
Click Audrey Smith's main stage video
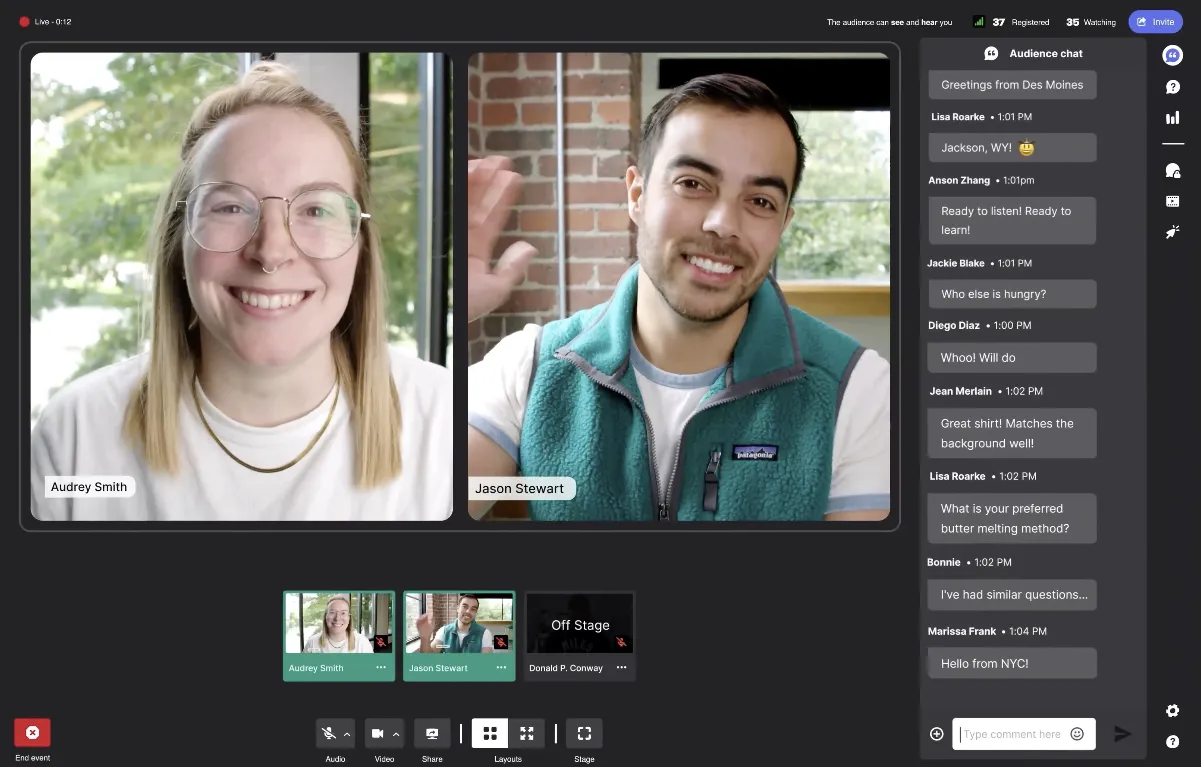(x=242, y=286)
